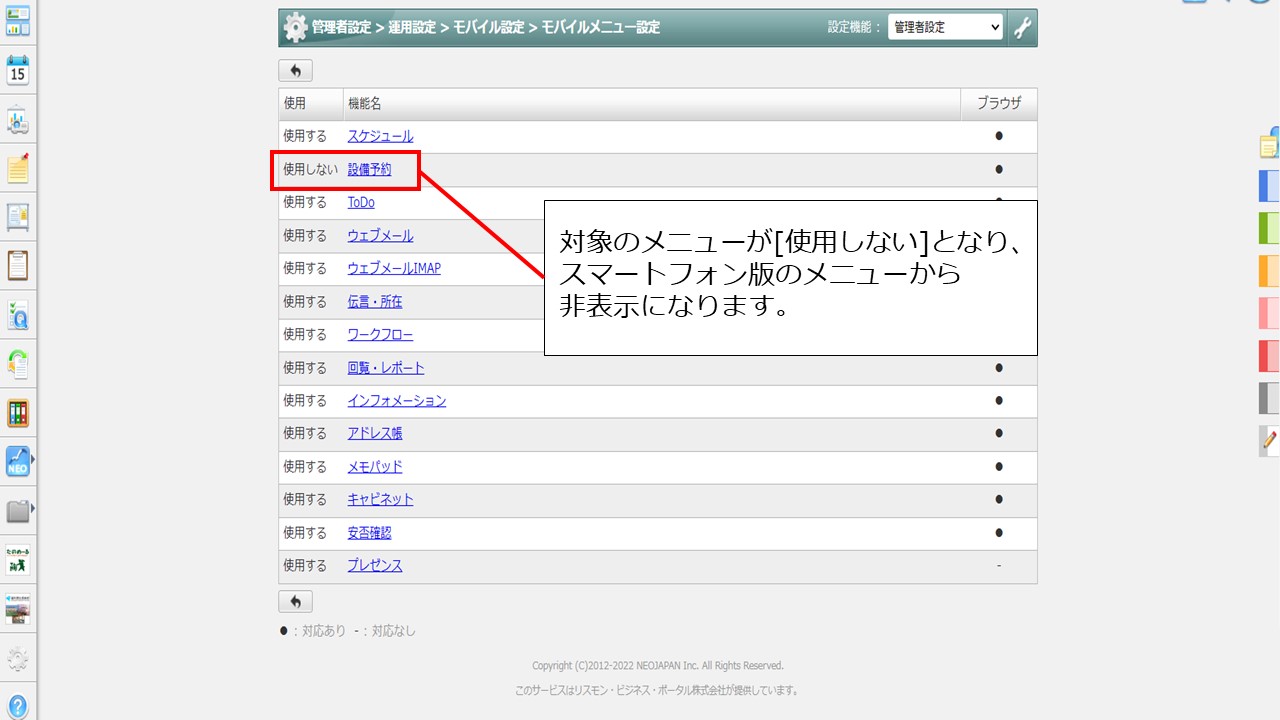1280x720 pixels.
Task: Click the green refresh document sidebar icon
Action: point(18,364)
